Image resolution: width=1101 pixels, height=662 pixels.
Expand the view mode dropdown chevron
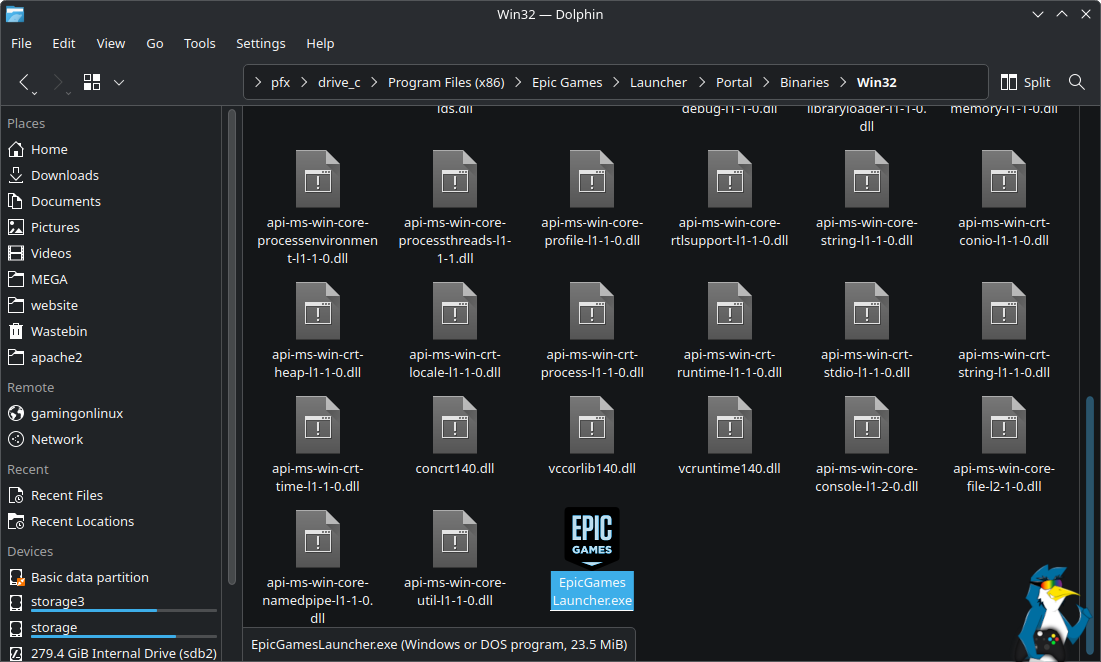(x=119, y=82)
